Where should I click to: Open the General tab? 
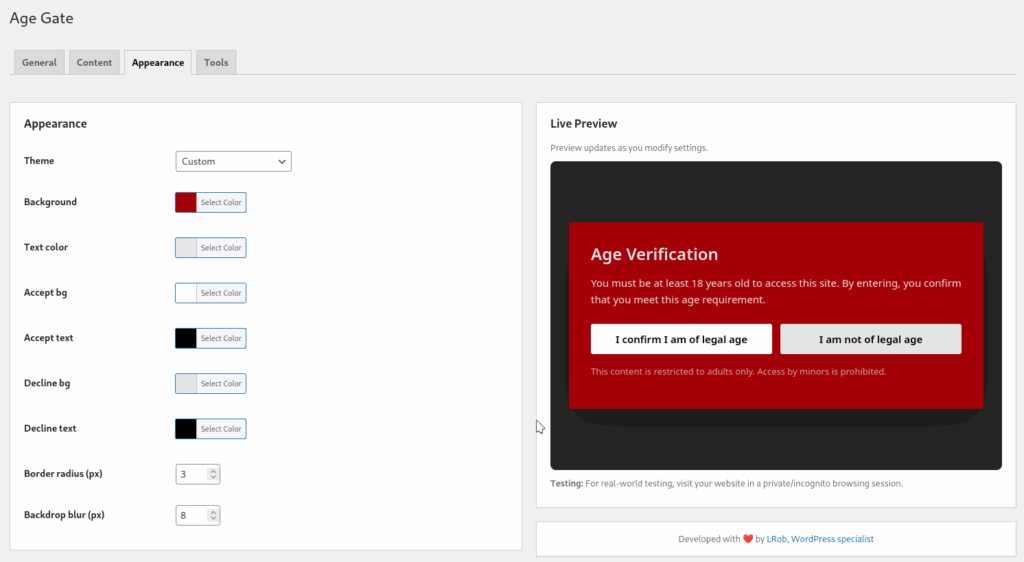coord(39,62)
